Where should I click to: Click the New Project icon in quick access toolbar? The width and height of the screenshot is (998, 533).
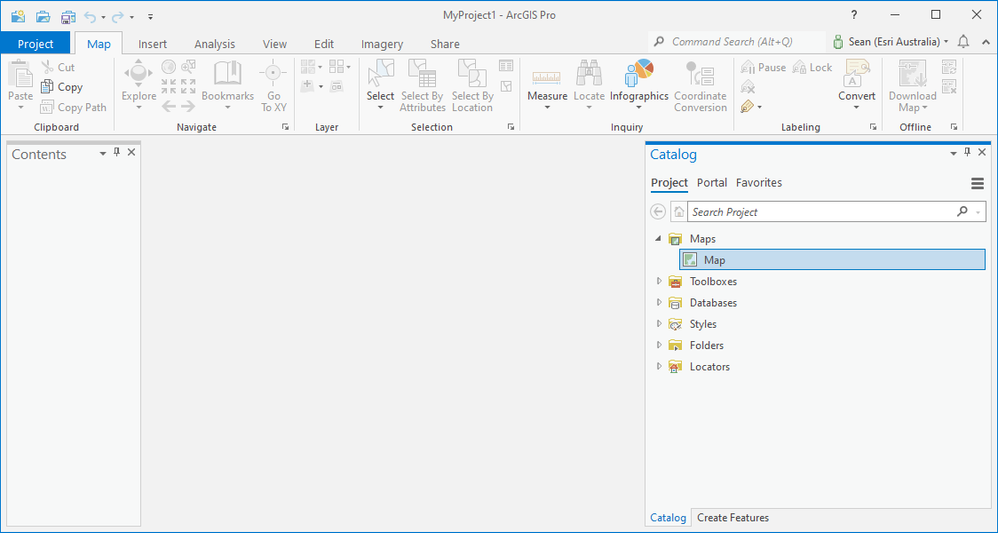click(x=18, y=16)
